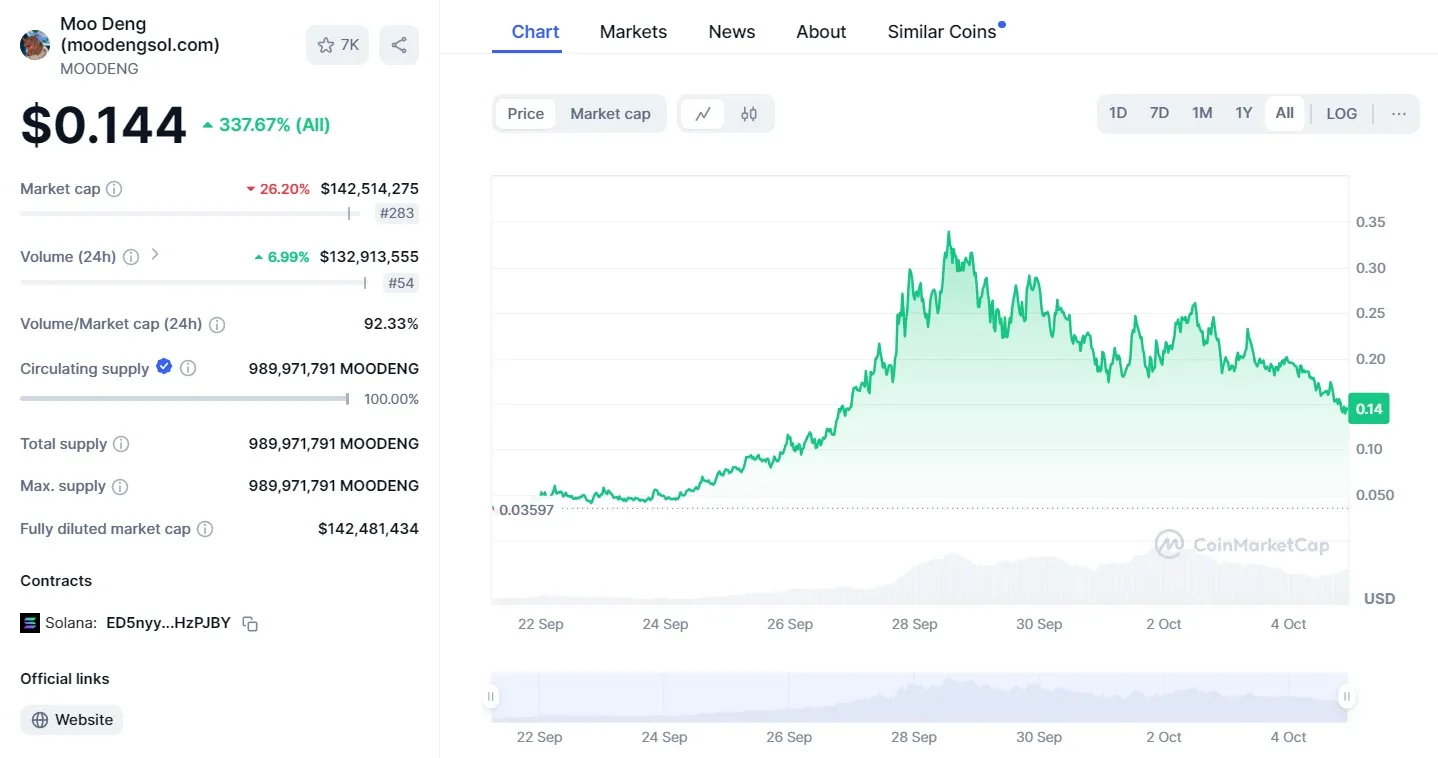Switch to Similar Coins tab
1438x758 pixels.
pyautogui.click(x=942, y=32)
